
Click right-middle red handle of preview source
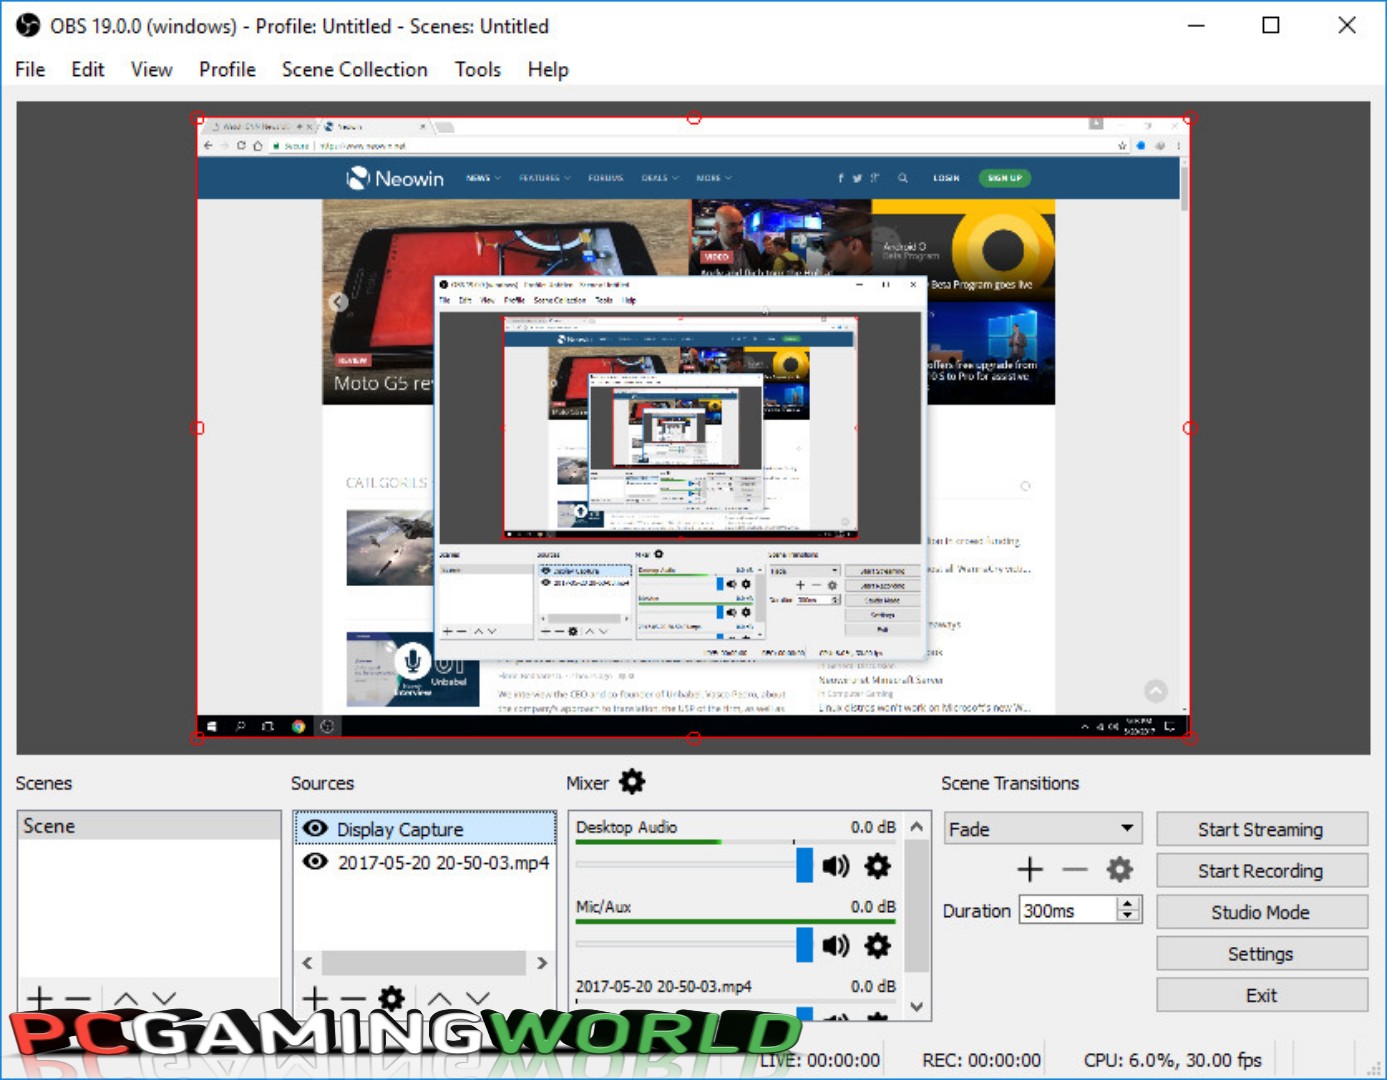pos(1189,428)
